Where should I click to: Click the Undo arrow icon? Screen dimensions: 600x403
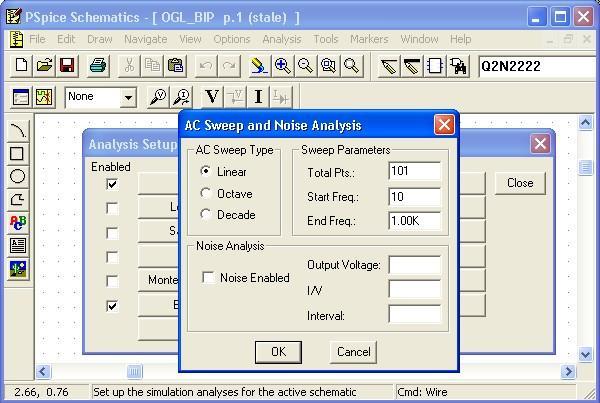click(x=206, y=65)
